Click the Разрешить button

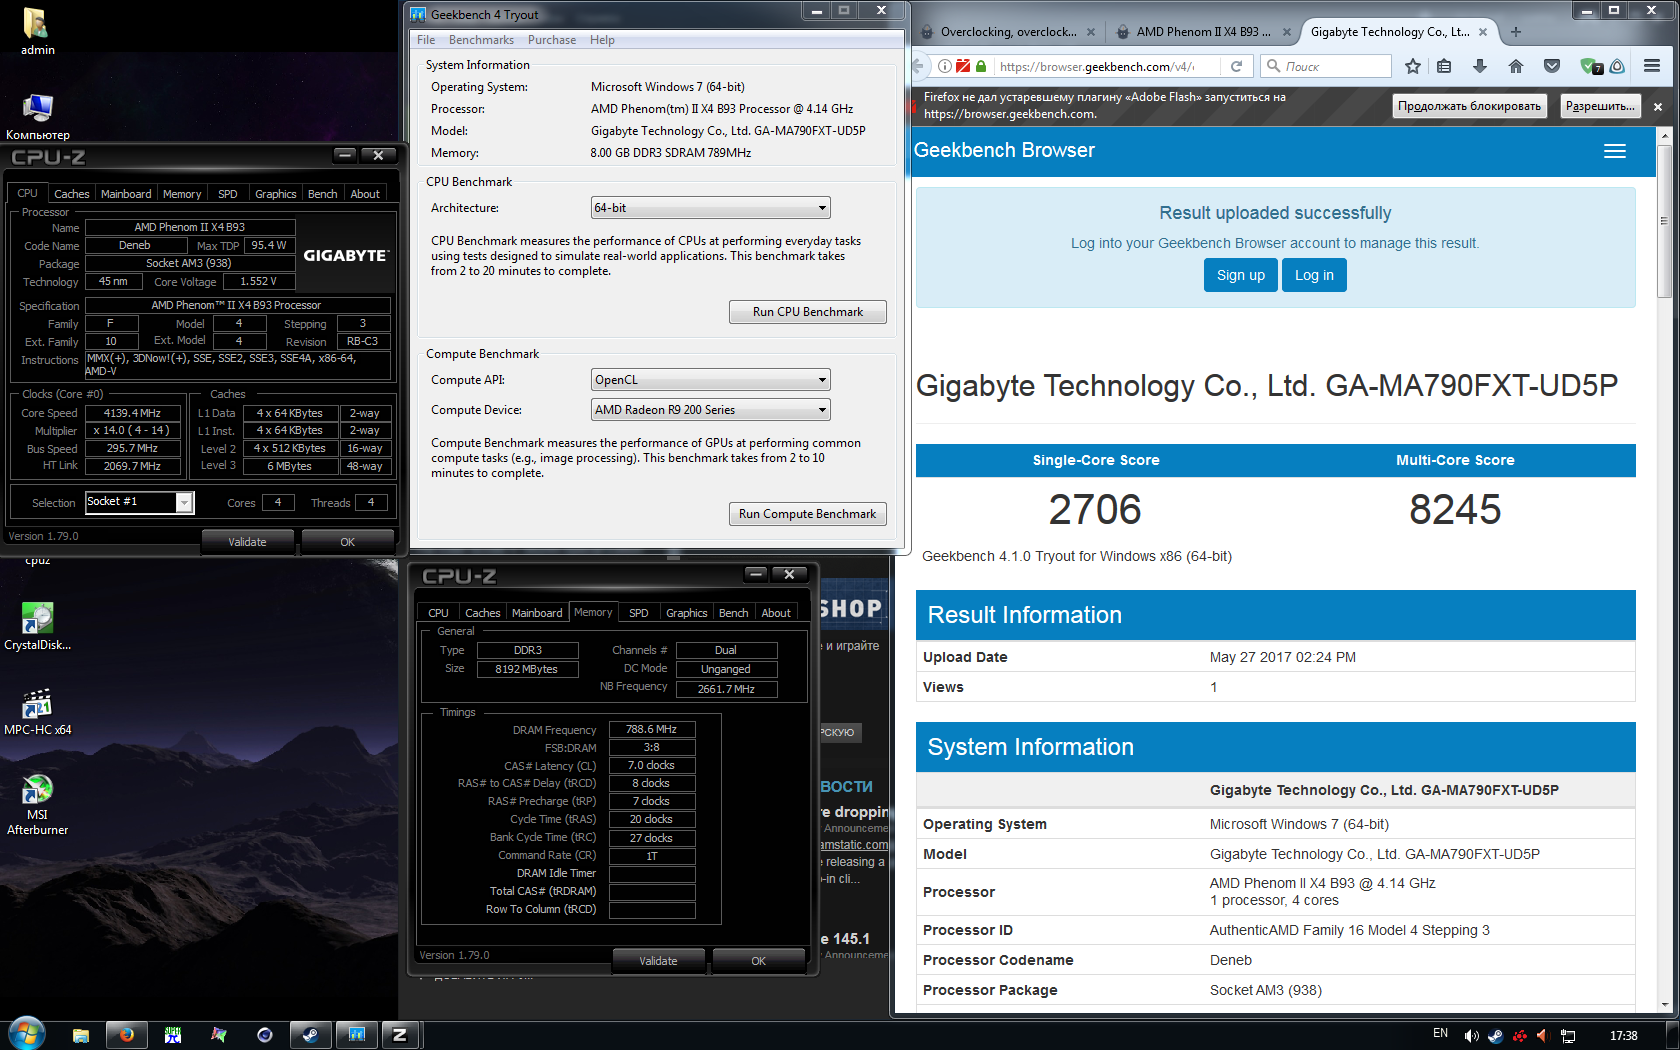pos(1600,106)
